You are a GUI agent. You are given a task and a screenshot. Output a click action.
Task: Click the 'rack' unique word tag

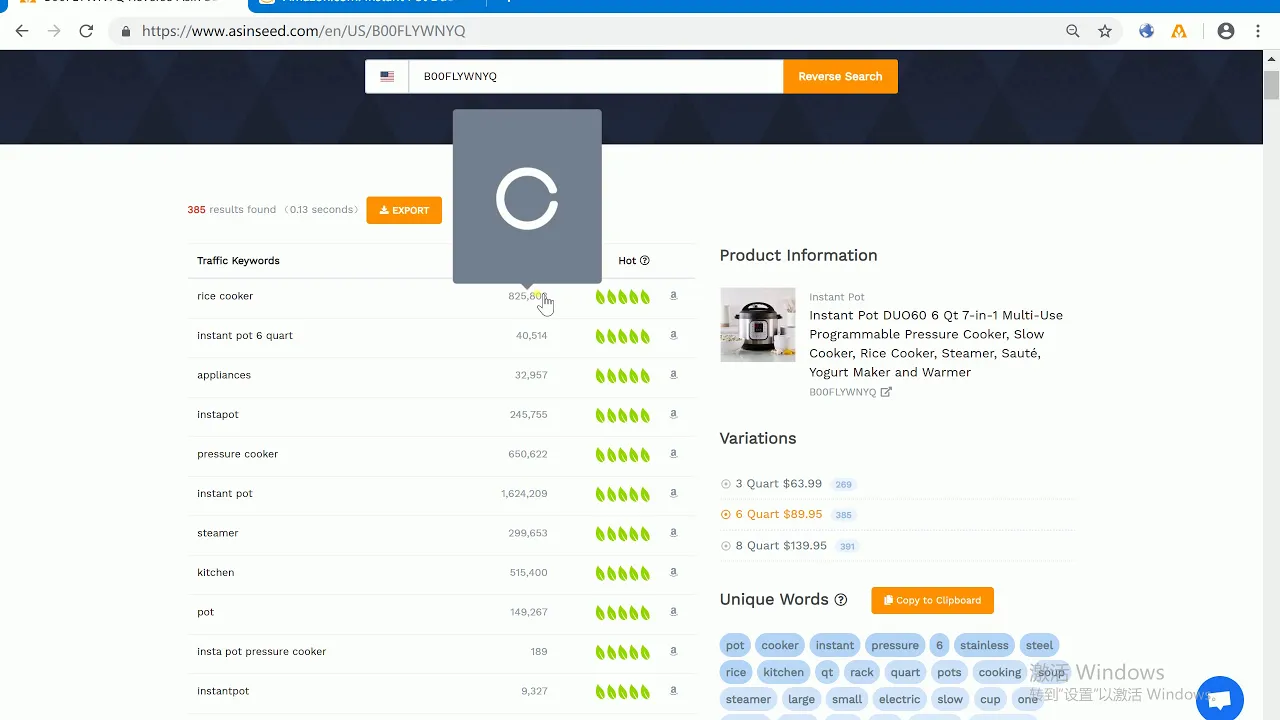[862, 672]
